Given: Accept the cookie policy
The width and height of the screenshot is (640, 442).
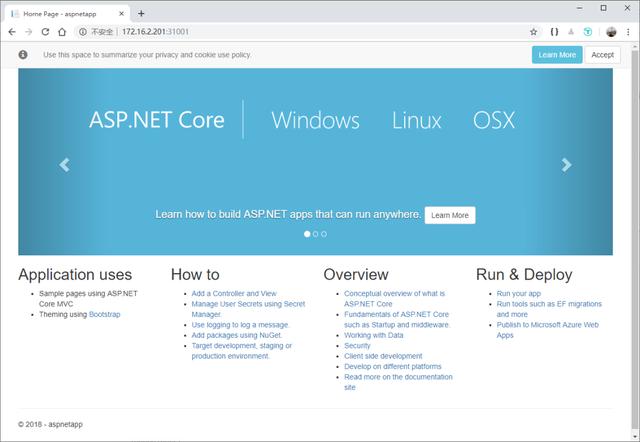Looking at the screenshot, I should [602, 55].
